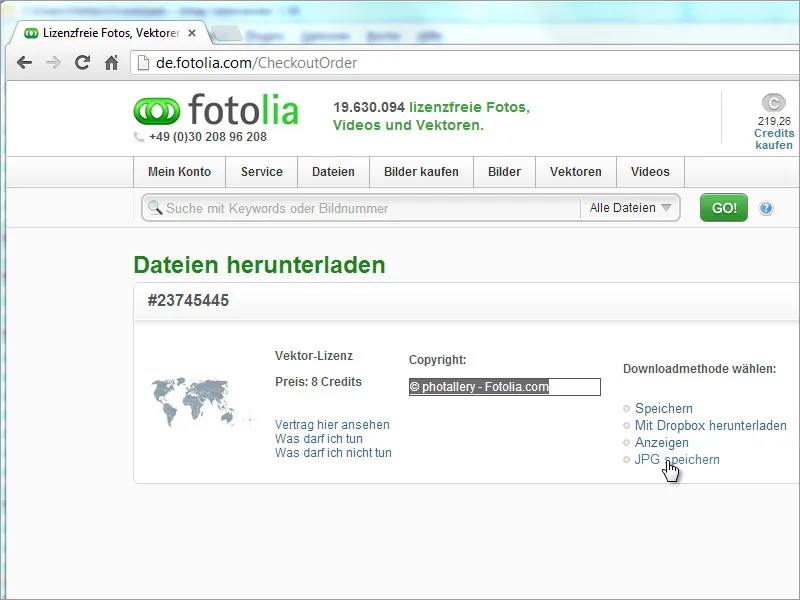Click the keyword search input field
800x600 pixels.
361,208
